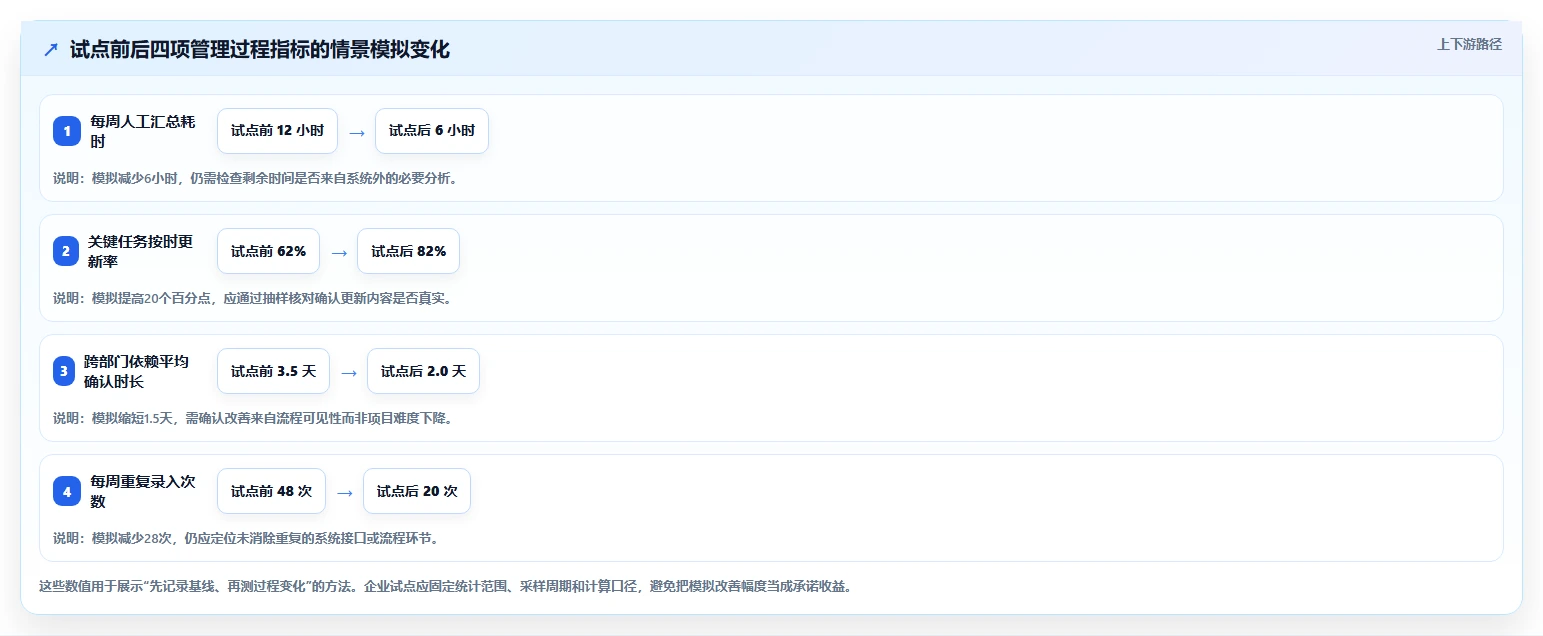
Task: Click the 试点前 3.5 天 pill
Action: (273, 371)
